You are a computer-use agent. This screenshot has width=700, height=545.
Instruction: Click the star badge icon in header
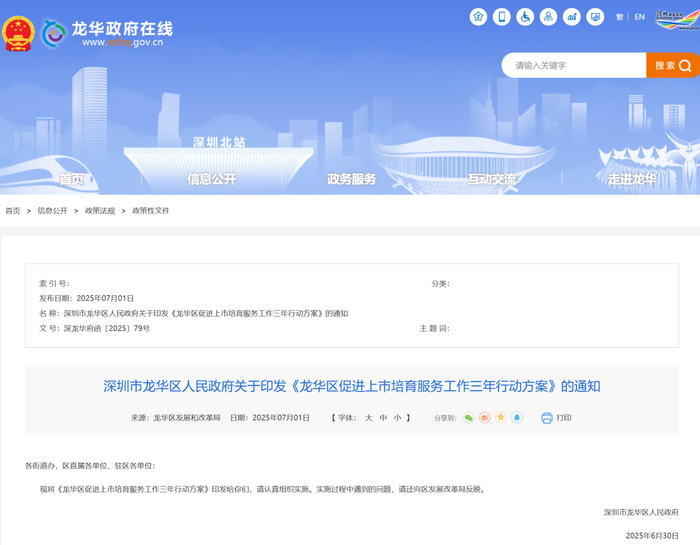pos(478,17)
